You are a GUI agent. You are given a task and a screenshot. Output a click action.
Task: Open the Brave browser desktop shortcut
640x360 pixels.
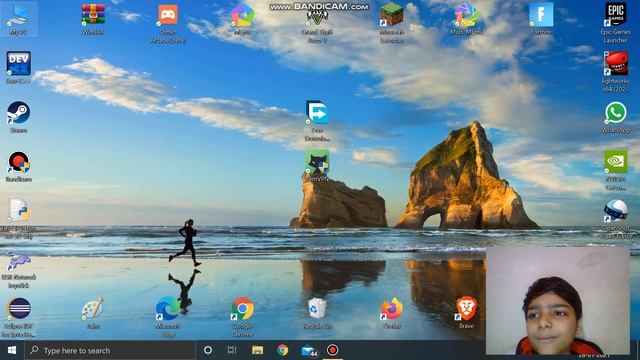[467, 313]
